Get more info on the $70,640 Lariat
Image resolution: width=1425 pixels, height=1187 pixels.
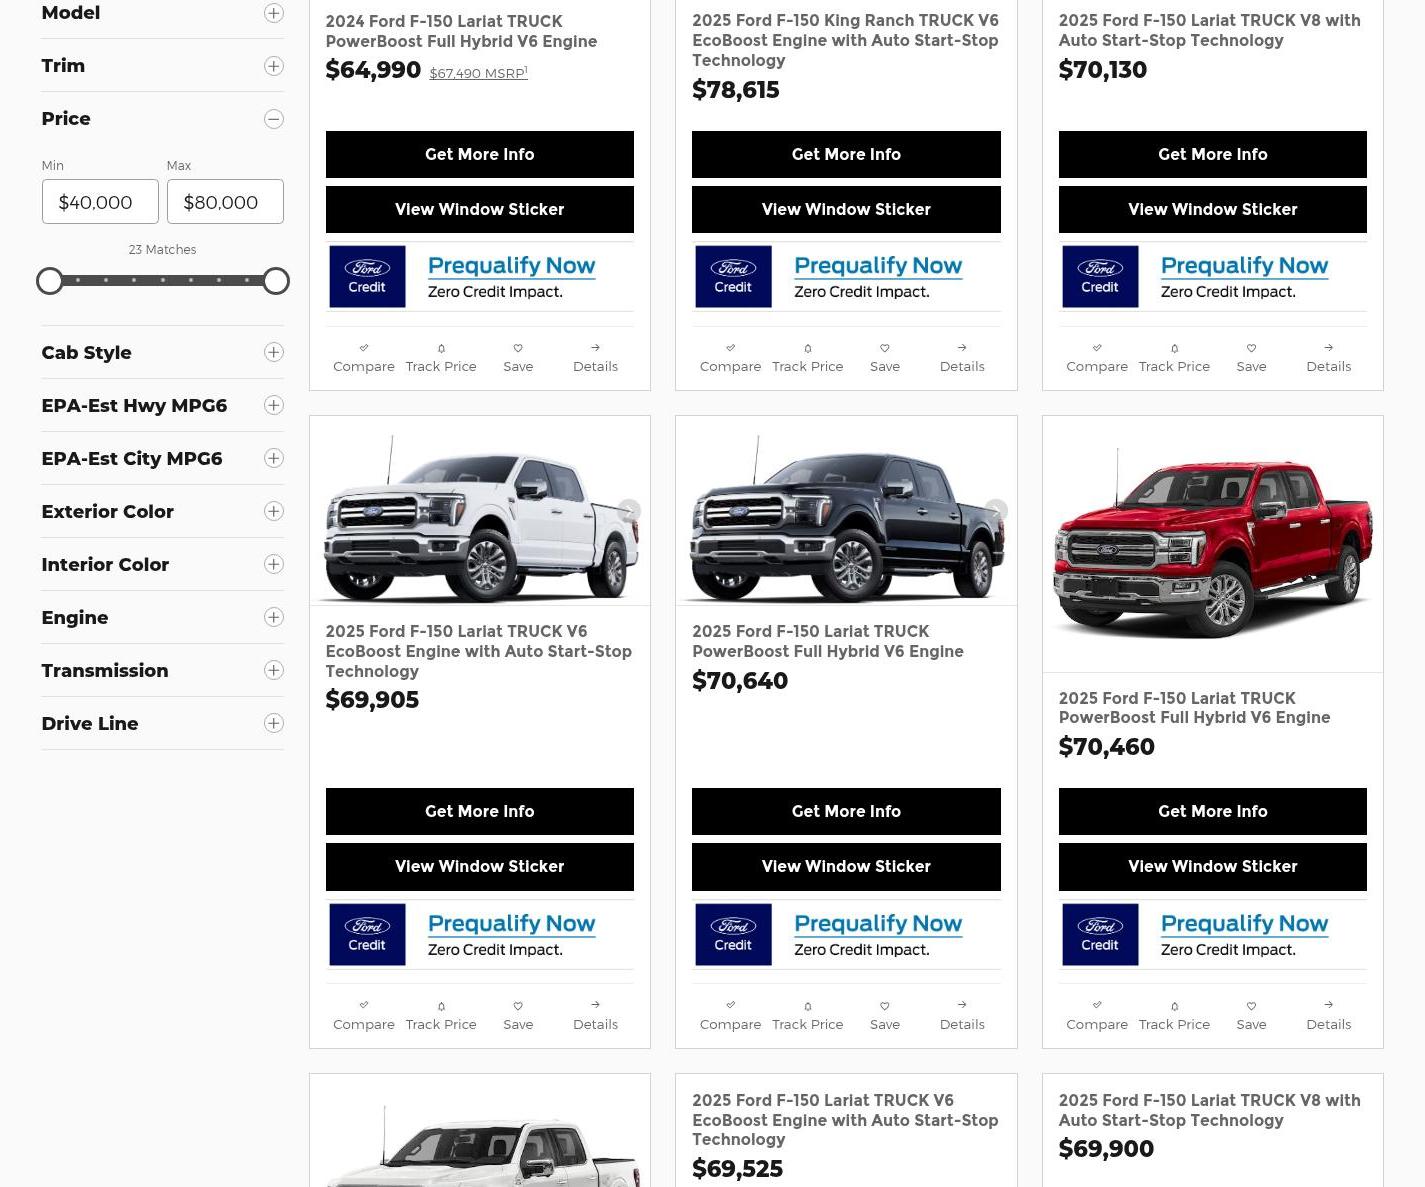(846, 811)
